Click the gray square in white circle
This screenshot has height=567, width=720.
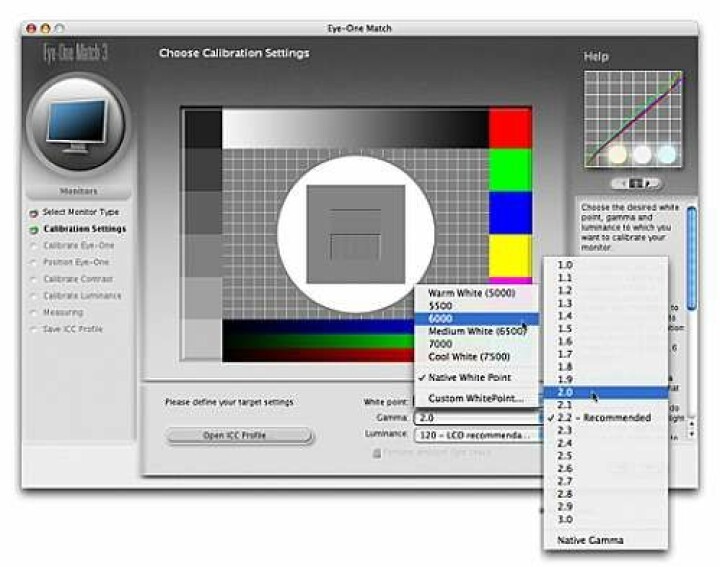[x=356, y=234]
